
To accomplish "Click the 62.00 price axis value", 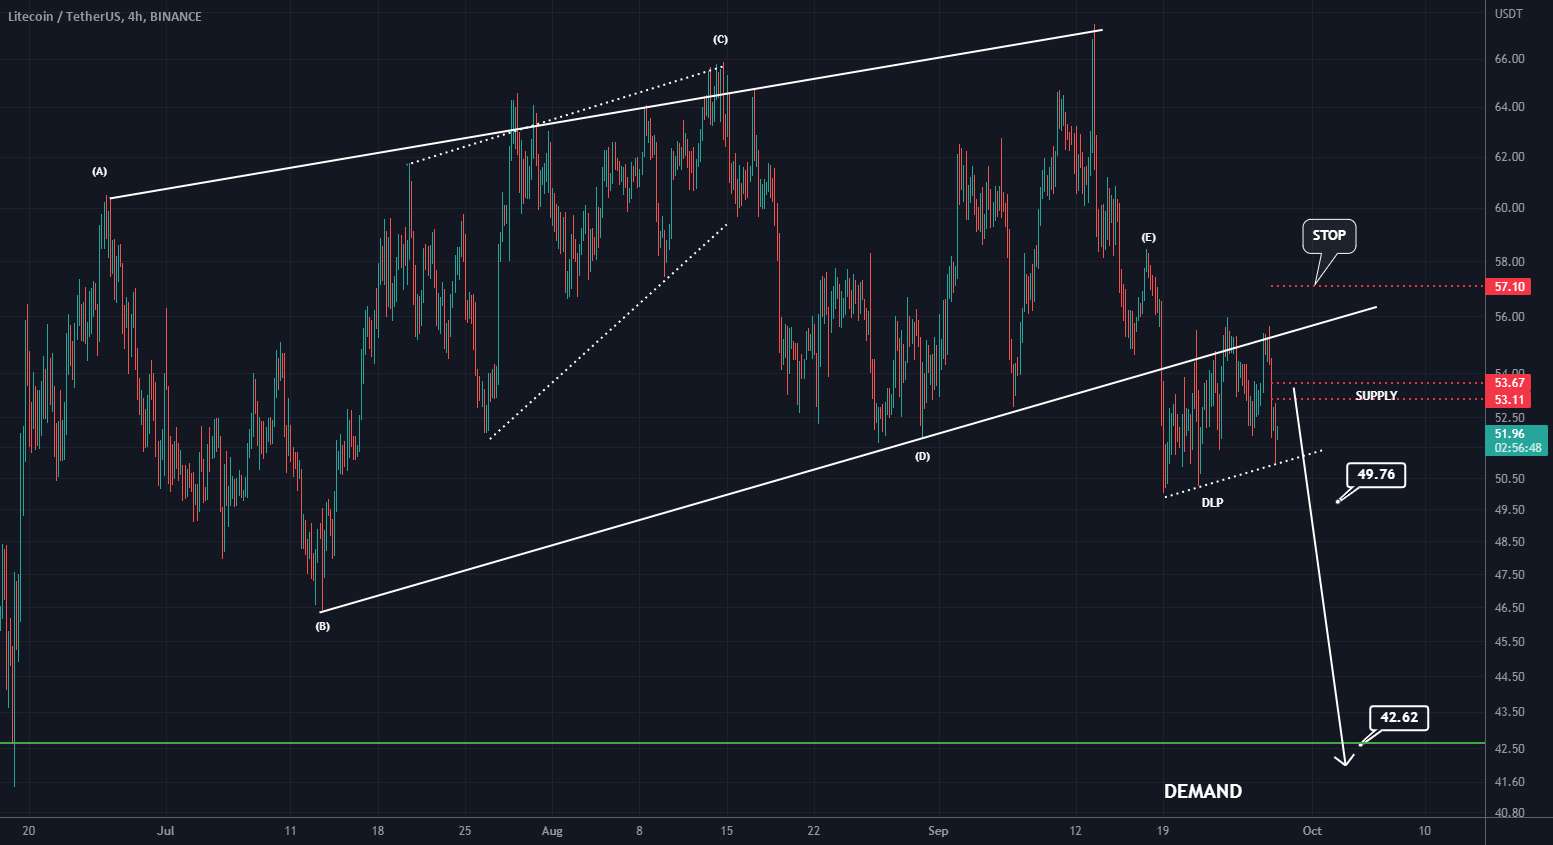I will [1510, 157].
